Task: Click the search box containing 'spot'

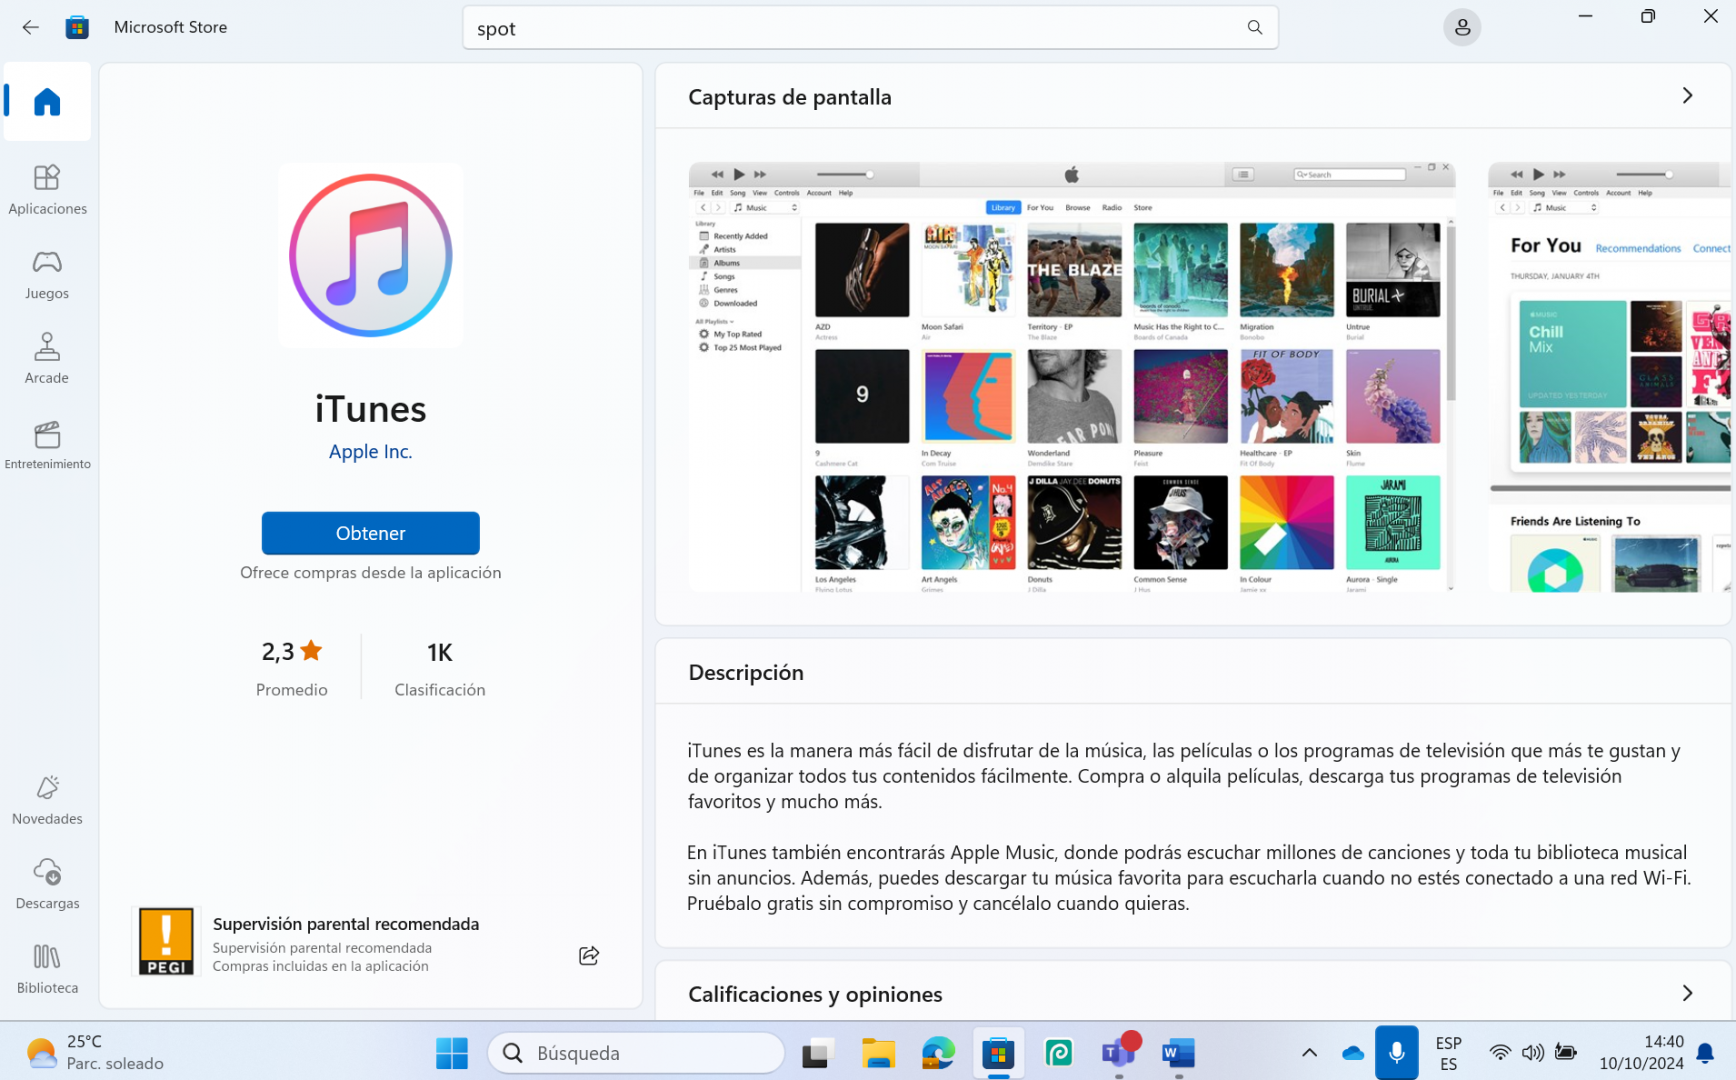Action: 850,28
